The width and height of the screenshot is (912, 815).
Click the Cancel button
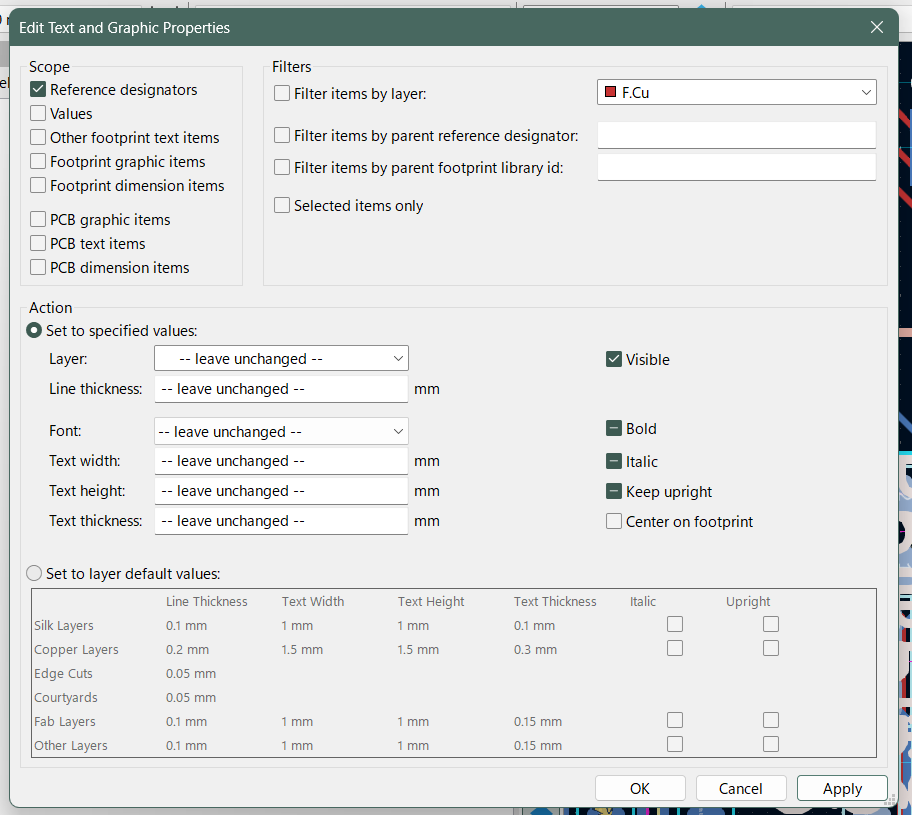[x=741, y=789]
